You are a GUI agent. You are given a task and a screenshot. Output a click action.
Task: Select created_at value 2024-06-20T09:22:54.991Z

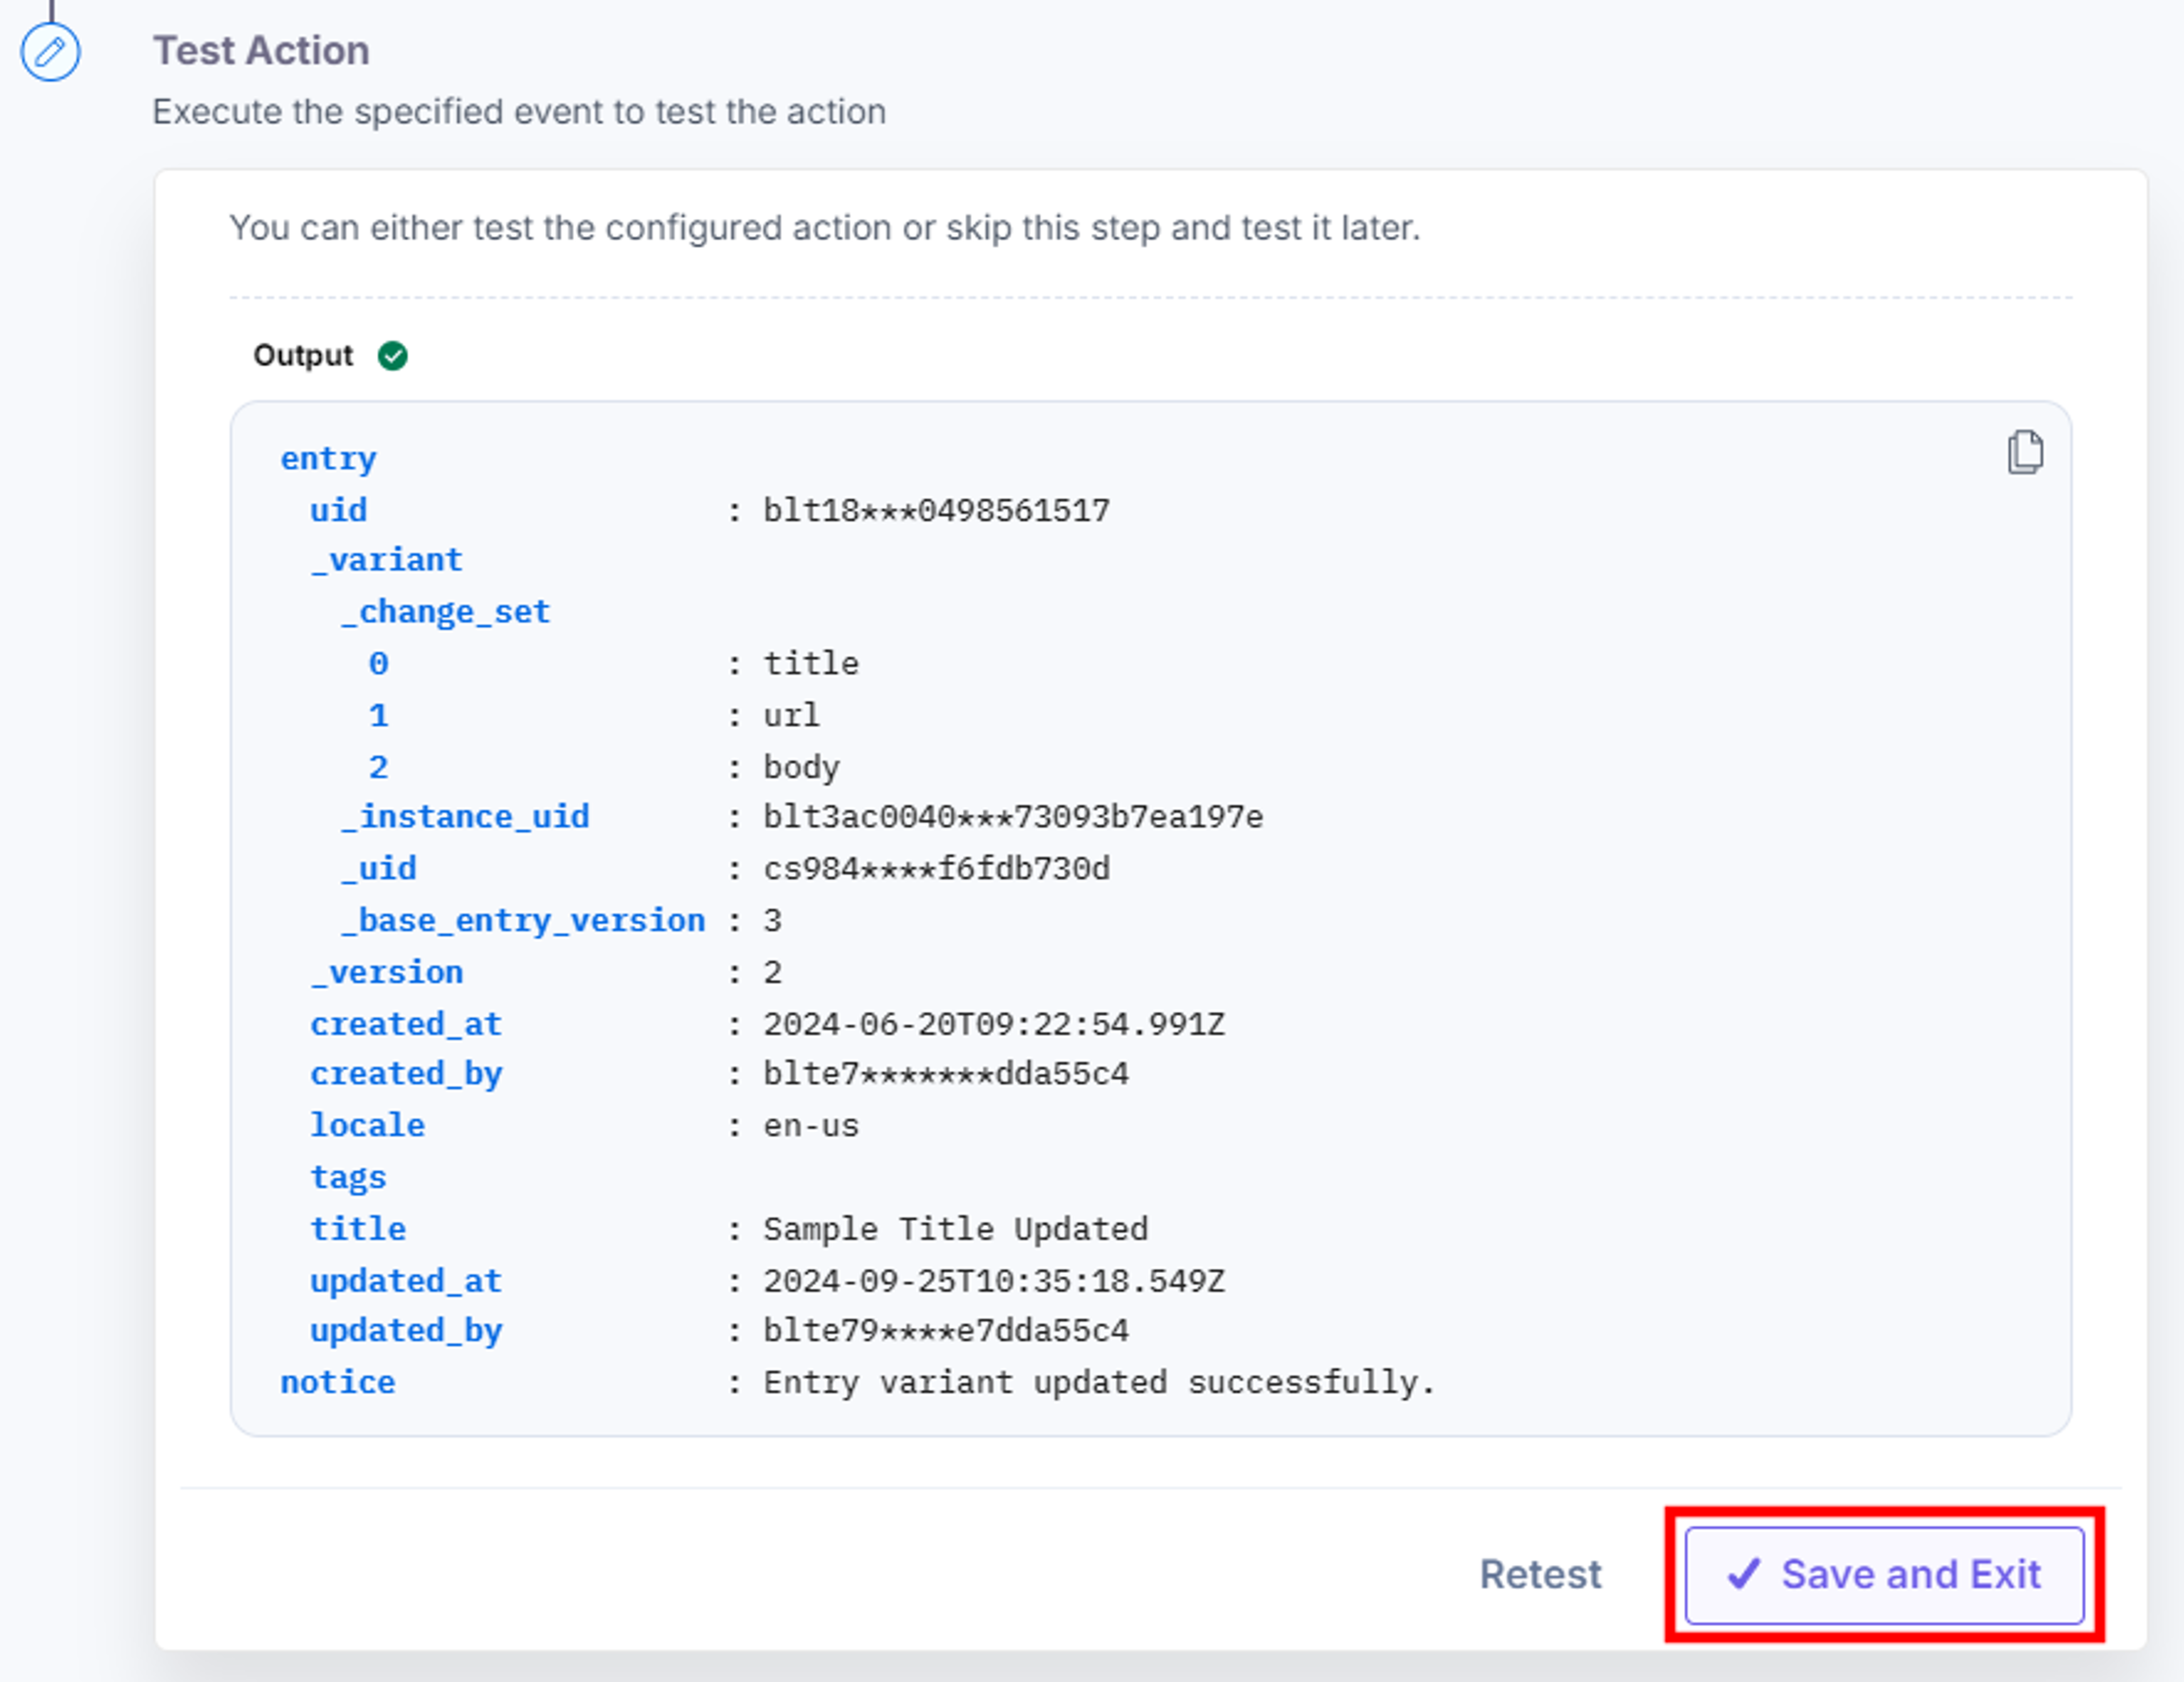tap(994, 1024)
